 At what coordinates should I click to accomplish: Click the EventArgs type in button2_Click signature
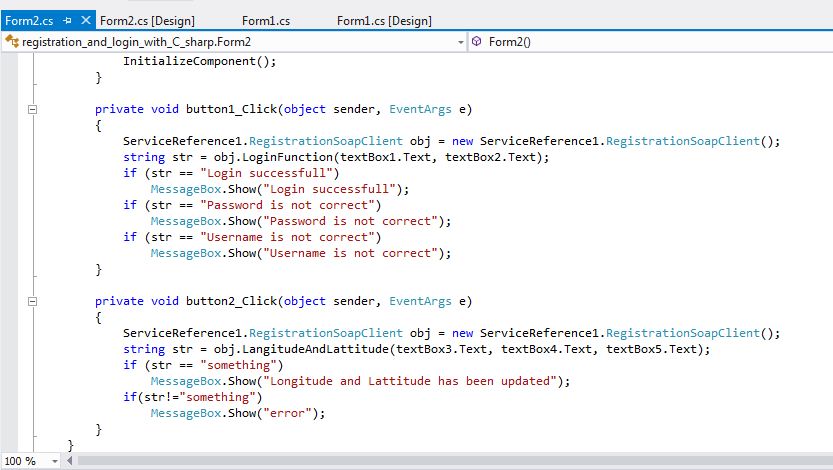point(420,302)
